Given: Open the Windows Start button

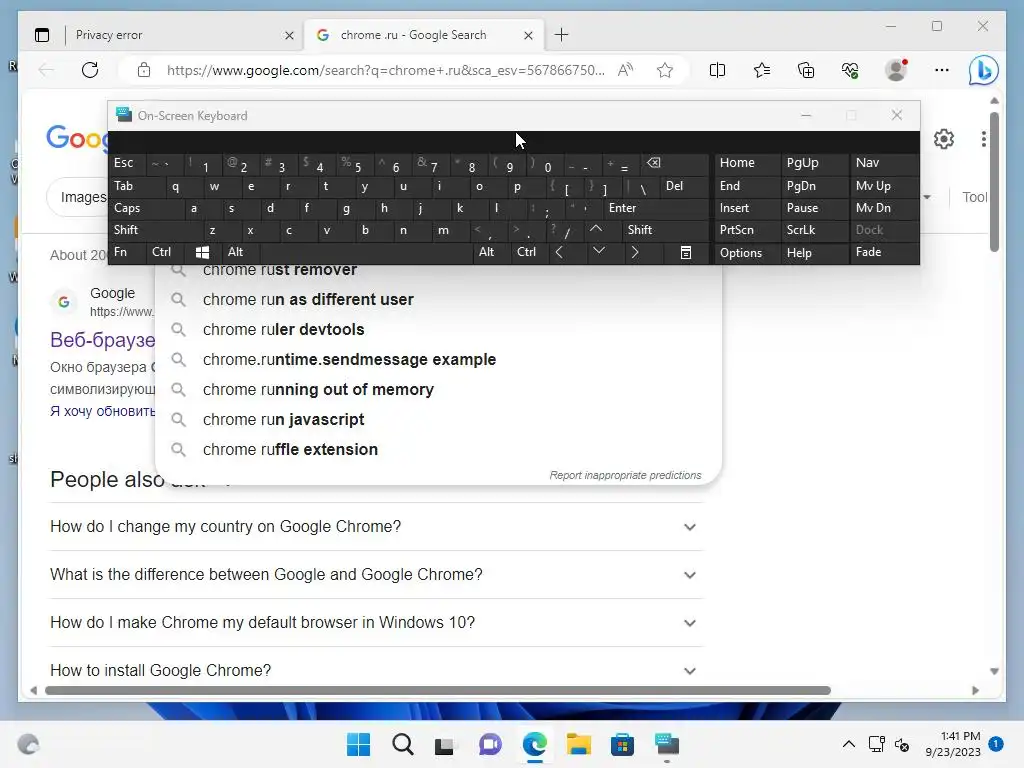Looking at the screenshot, I should pos(358,744).
